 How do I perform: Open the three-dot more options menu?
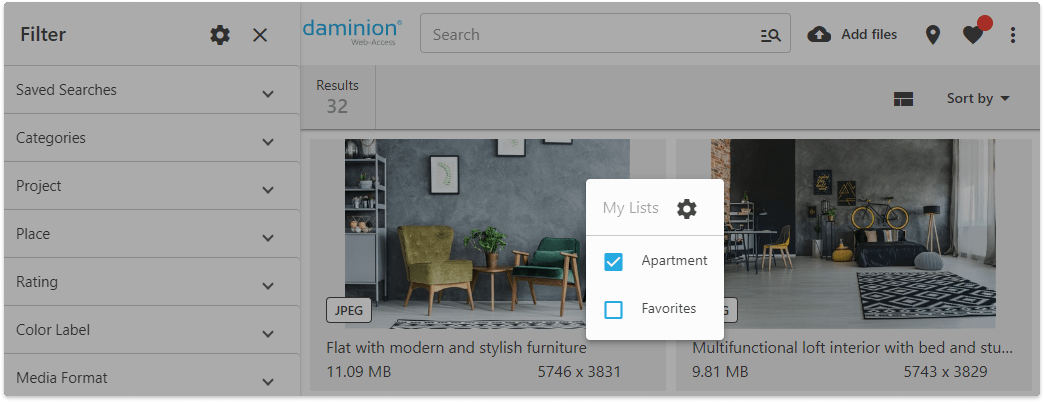(x=1013, y=35)
